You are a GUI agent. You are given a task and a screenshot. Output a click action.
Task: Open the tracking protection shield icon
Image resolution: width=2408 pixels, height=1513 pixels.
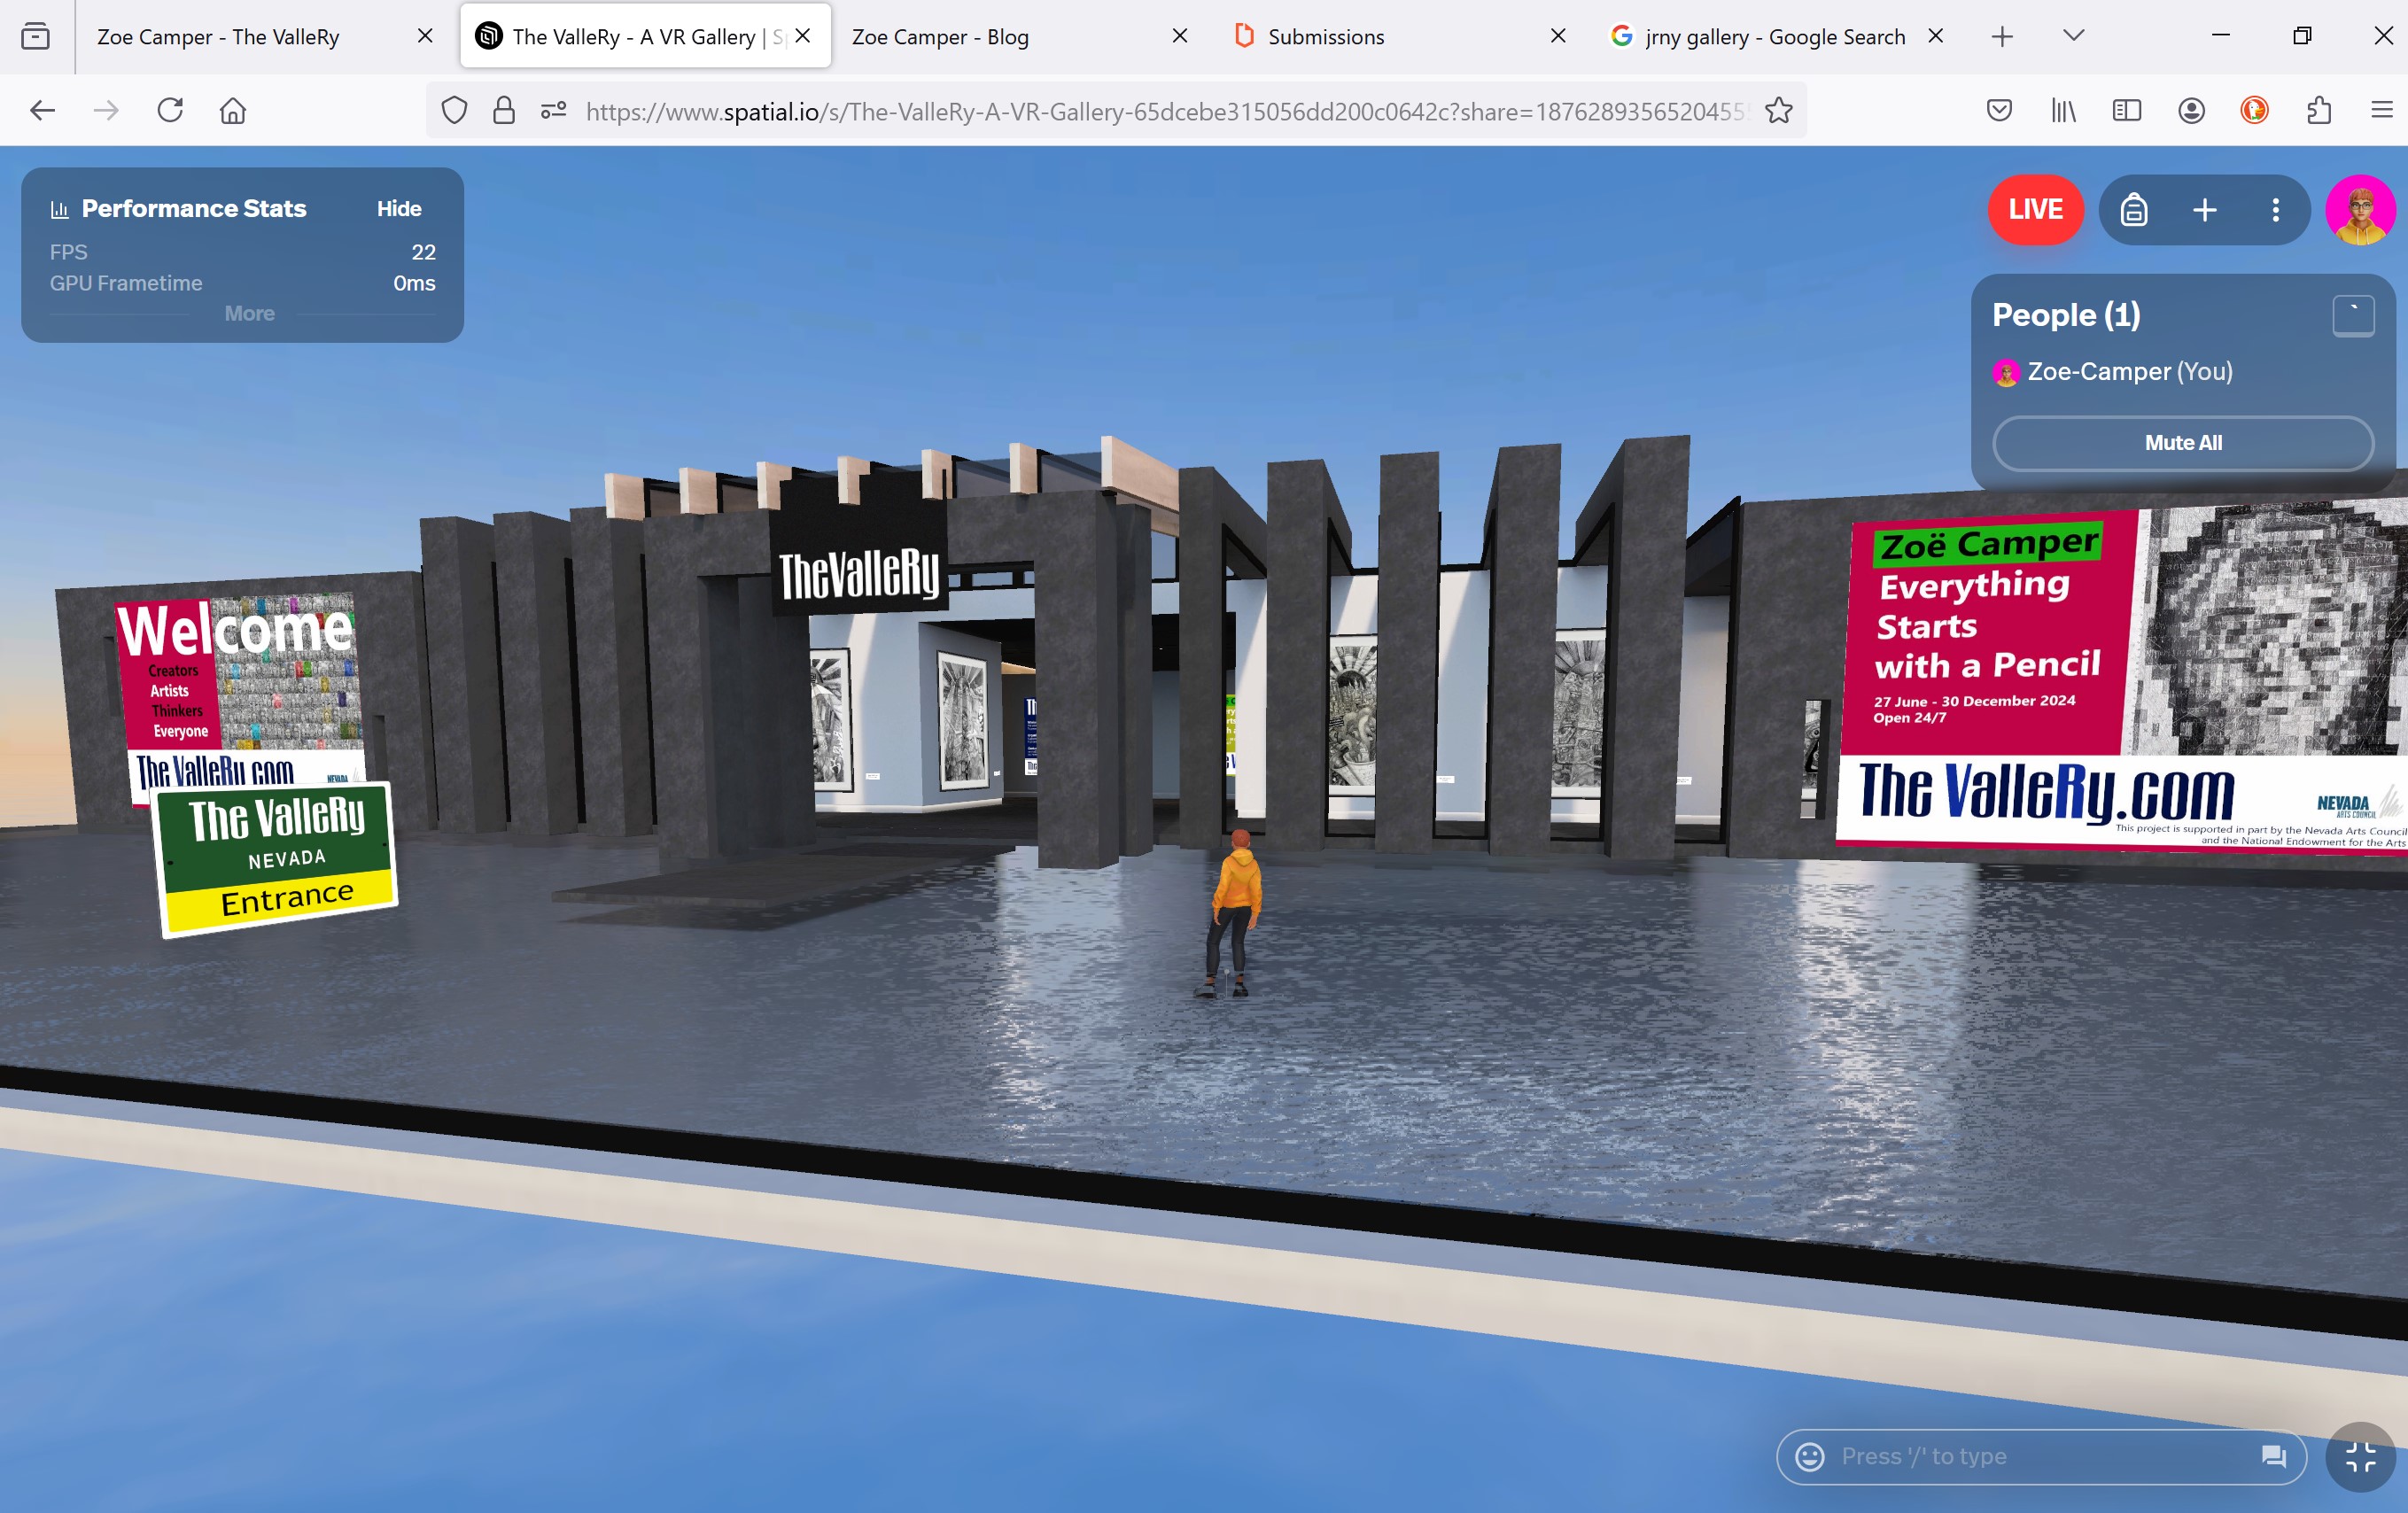[x=454, y=110]
